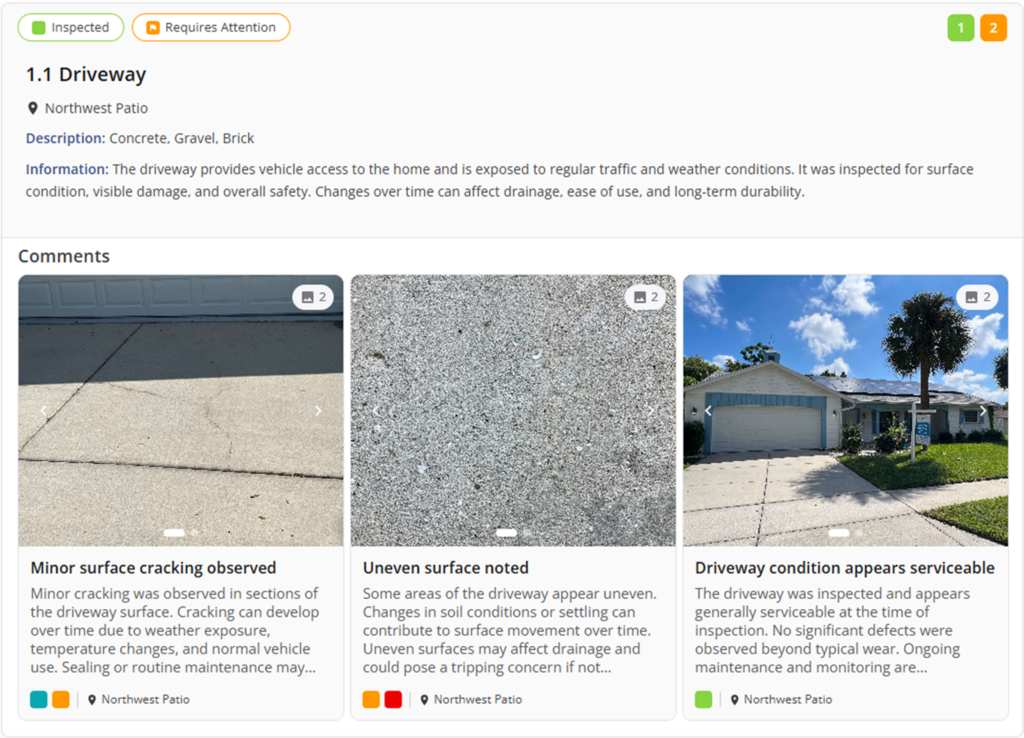The width and height of the screenshot is (1024, 738).
Task: Advance the cracking photo carousel with right arrow
Action: [x=318, y=410]
